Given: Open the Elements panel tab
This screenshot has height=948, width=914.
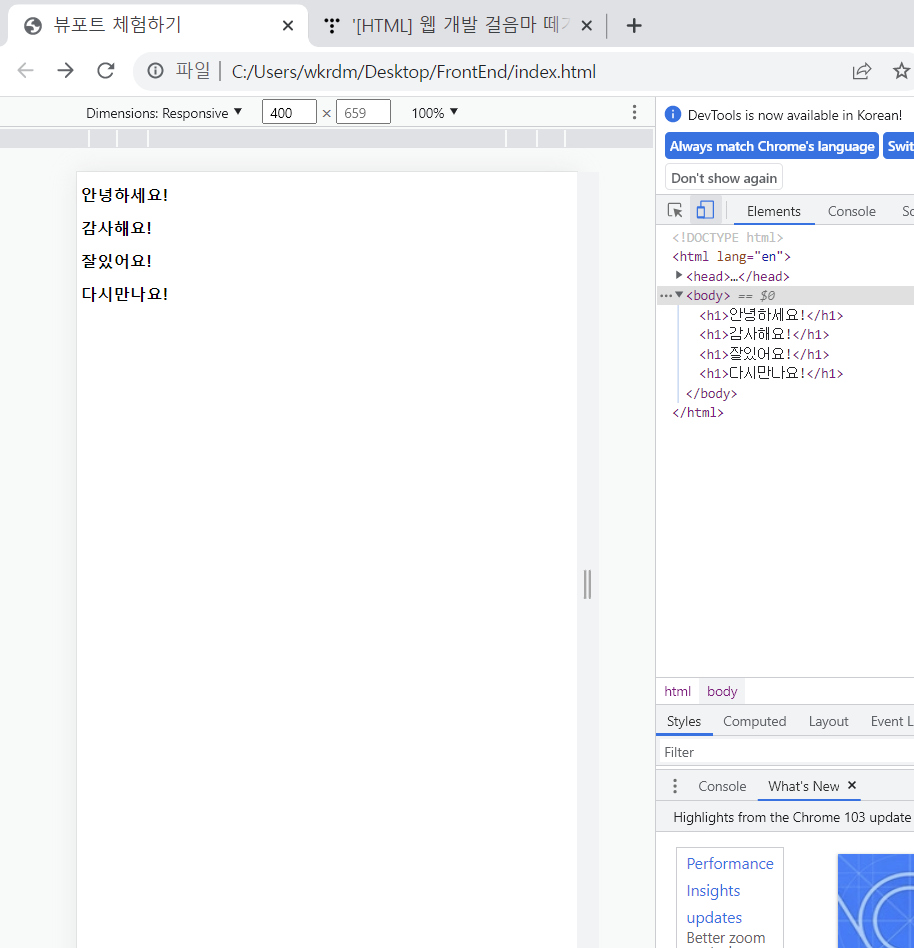Looking at the screenshot, I should tap(773, 211).
